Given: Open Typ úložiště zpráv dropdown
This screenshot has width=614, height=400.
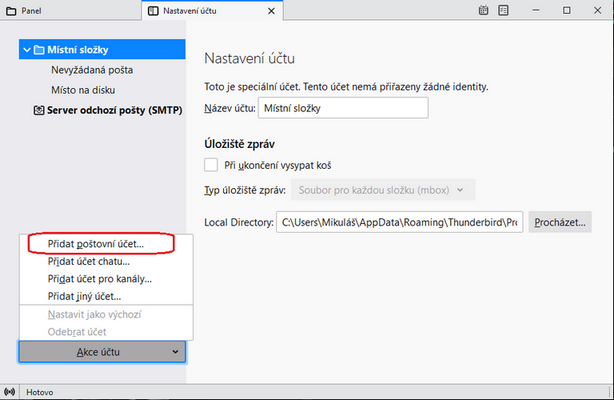Looking at the screenshot, I should coord(381,189).
